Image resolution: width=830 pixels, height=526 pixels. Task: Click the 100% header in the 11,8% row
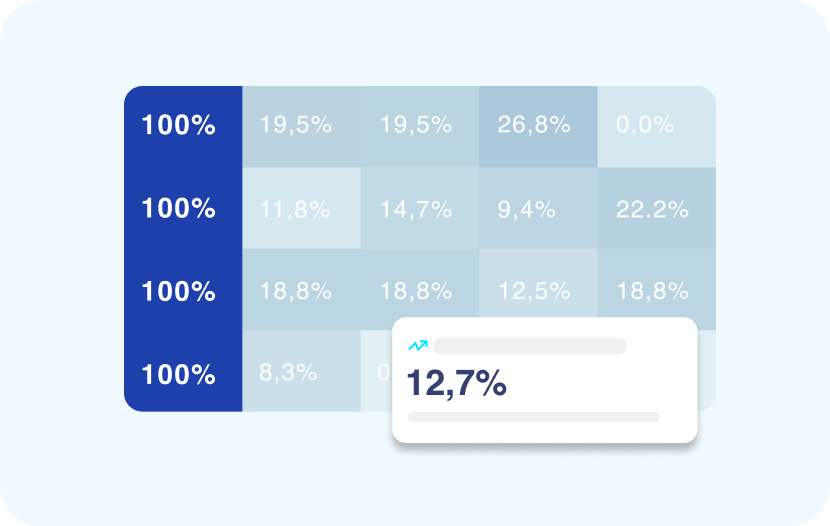[179, 209]
